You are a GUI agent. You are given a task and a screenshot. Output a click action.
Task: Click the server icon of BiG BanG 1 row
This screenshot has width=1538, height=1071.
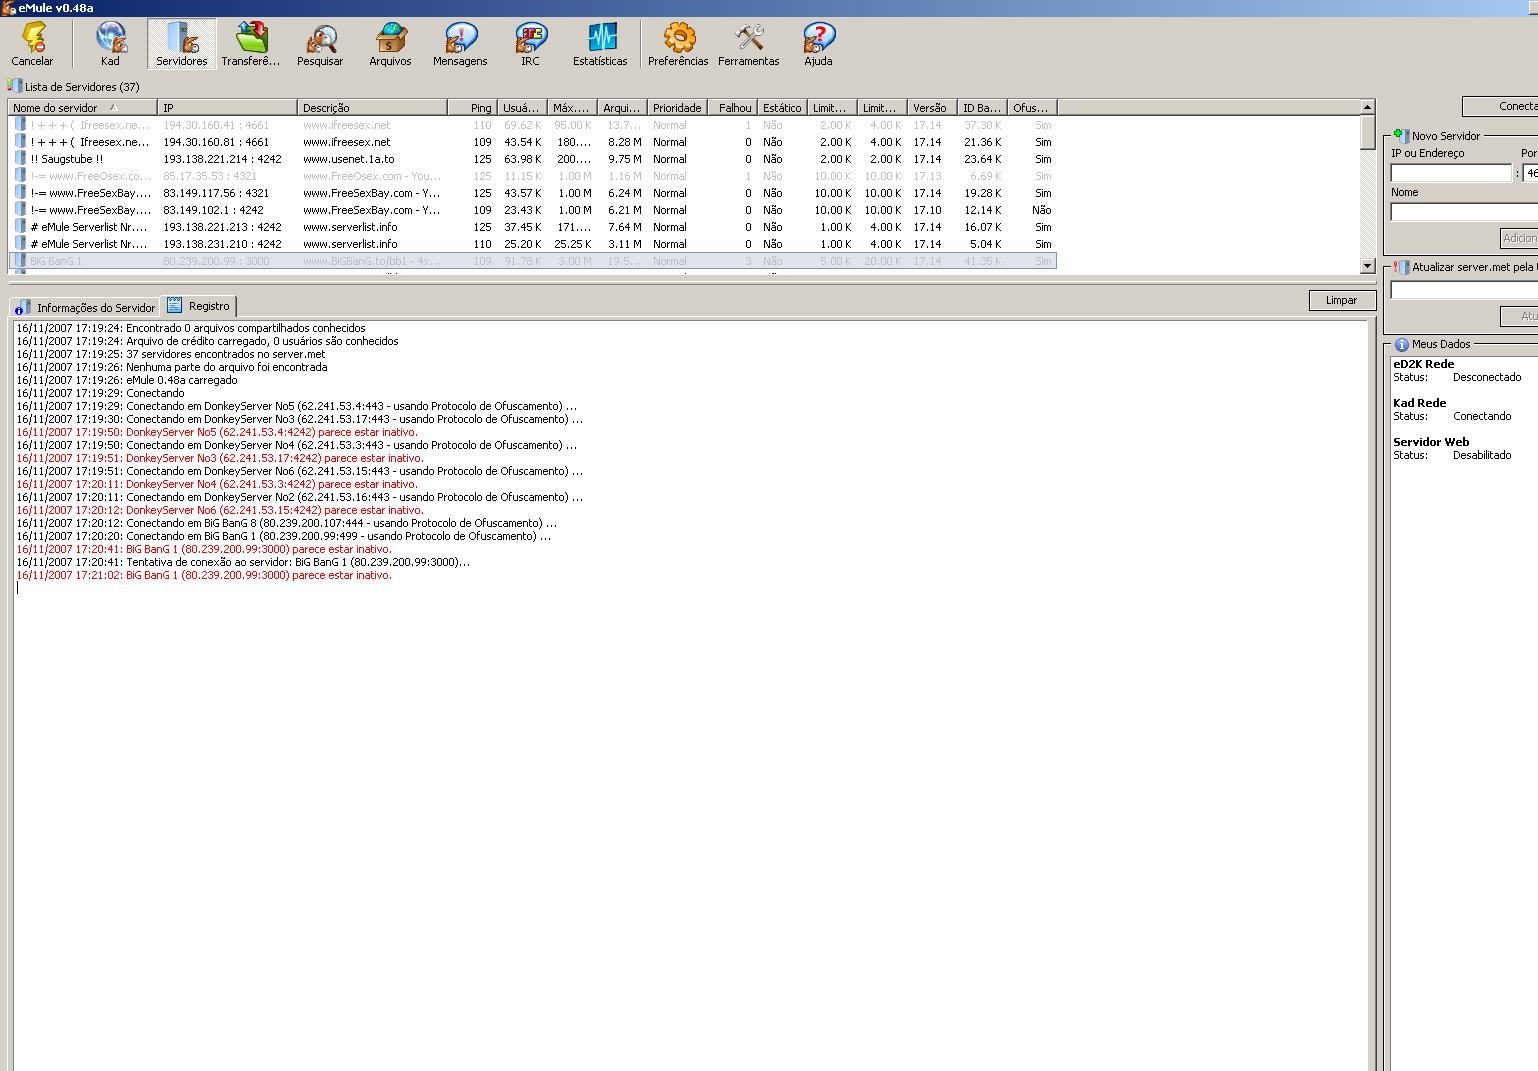(x=20, y=261)
